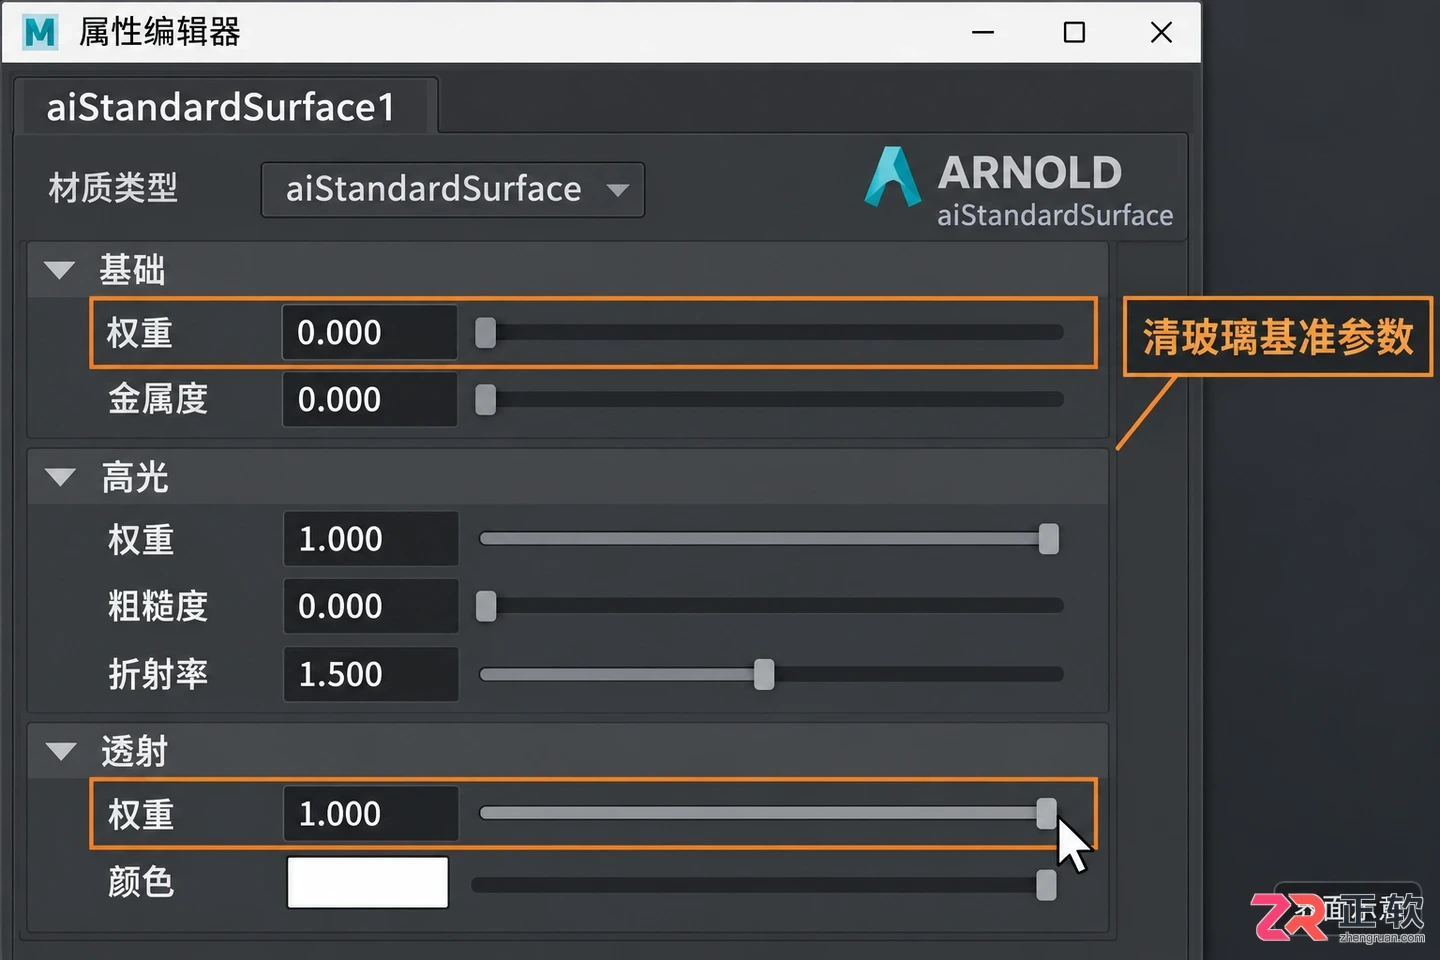
Task: Close the 属性编辑器 window
Action: (1161, 32)
